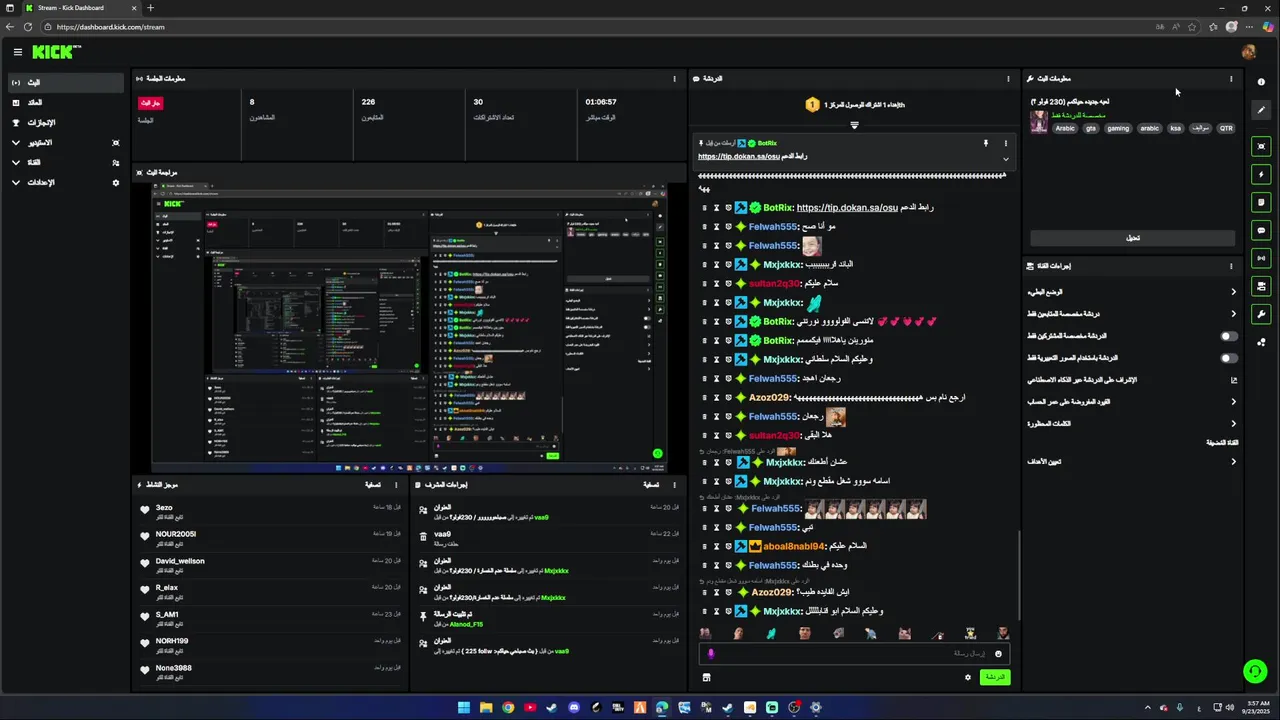Open the hamburger menu beside Kick logo

click(x=18, y=52)
